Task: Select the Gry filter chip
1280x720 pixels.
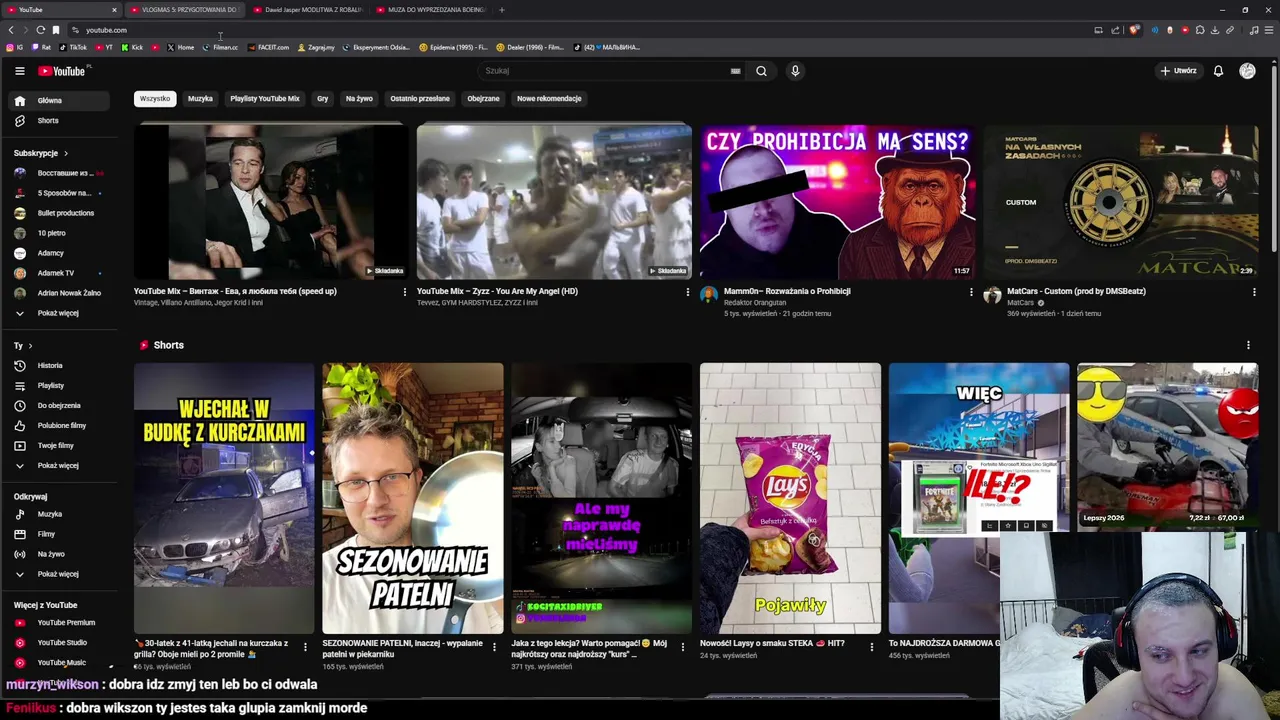Action: click(322, 99)
